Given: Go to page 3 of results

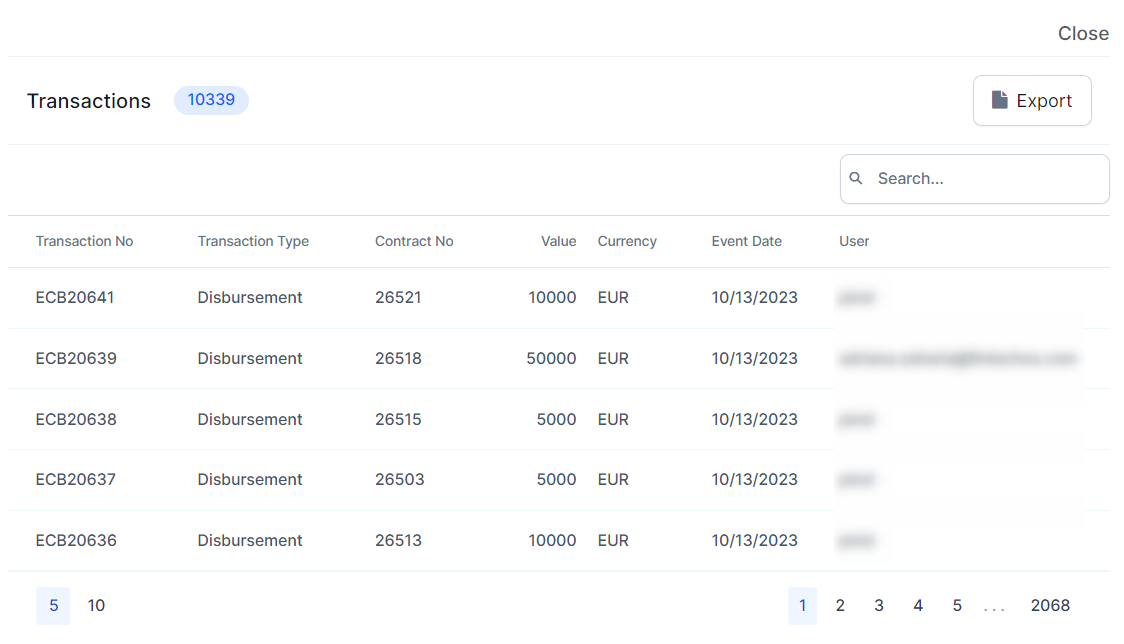Looking at the screenshot, I should 879,606.
